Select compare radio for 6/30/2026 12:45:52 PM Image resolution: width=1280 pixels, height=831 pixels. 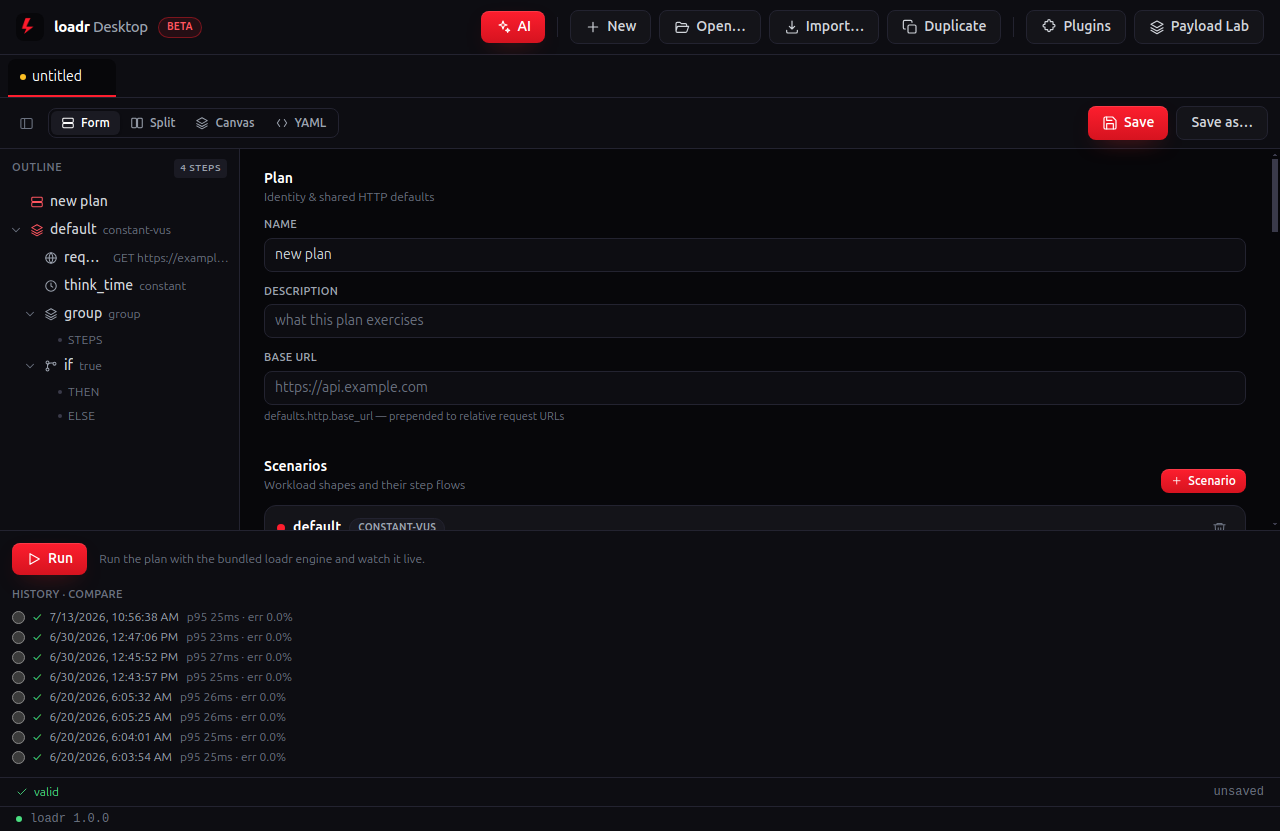pyautogui.click(x=18, y=657)
